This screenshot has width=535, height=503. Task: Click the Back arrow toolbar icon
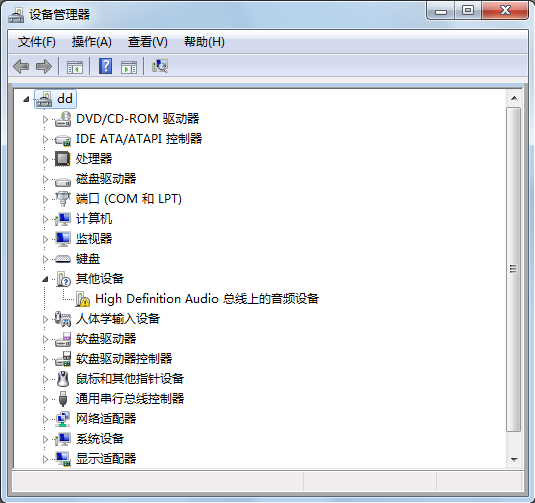21,66
